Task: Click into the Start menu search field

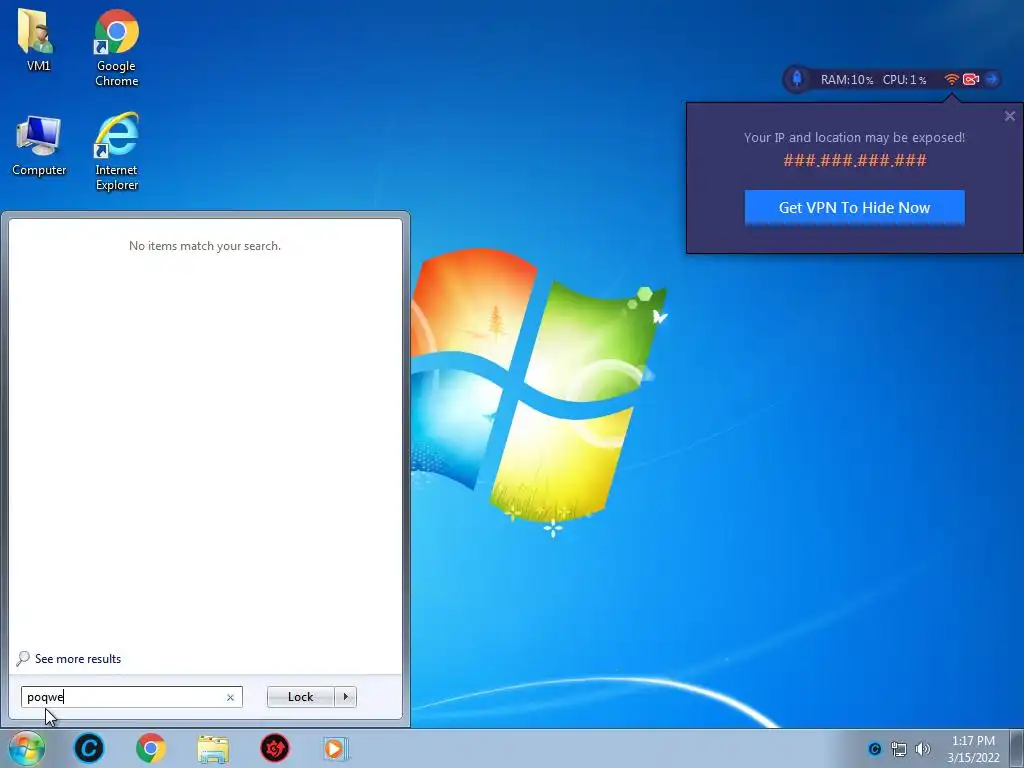Action: (131, 697)
